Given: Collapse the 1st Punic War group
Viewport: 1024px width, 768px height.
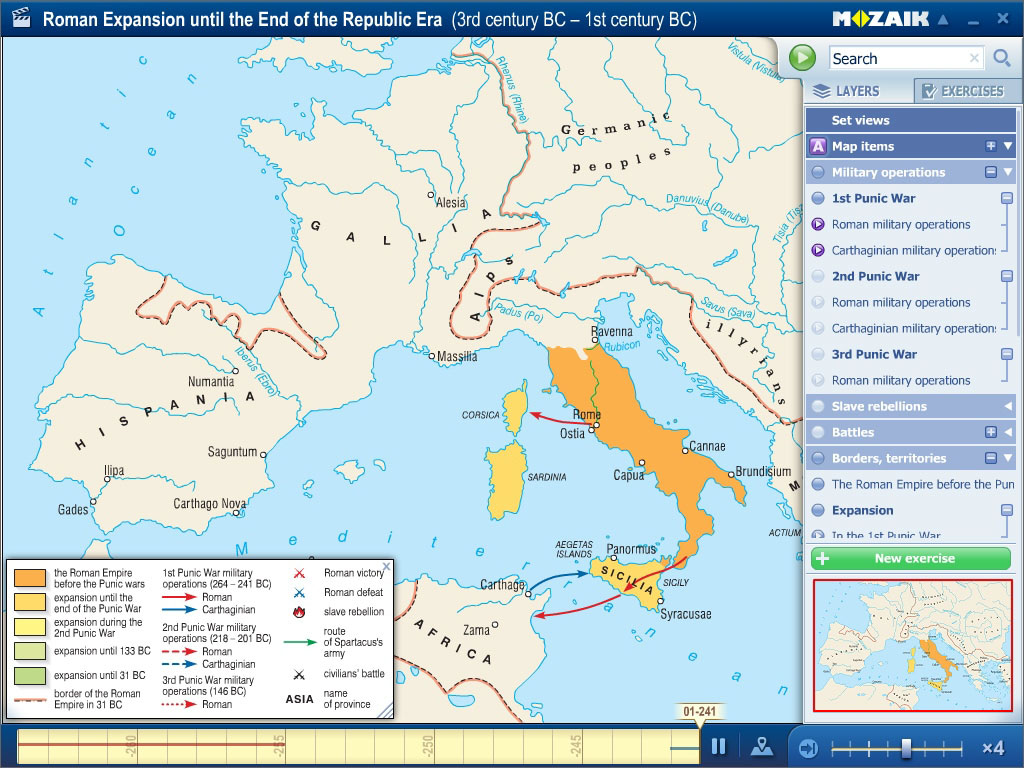Looking at the screenshot, I should click(1007, 198).
